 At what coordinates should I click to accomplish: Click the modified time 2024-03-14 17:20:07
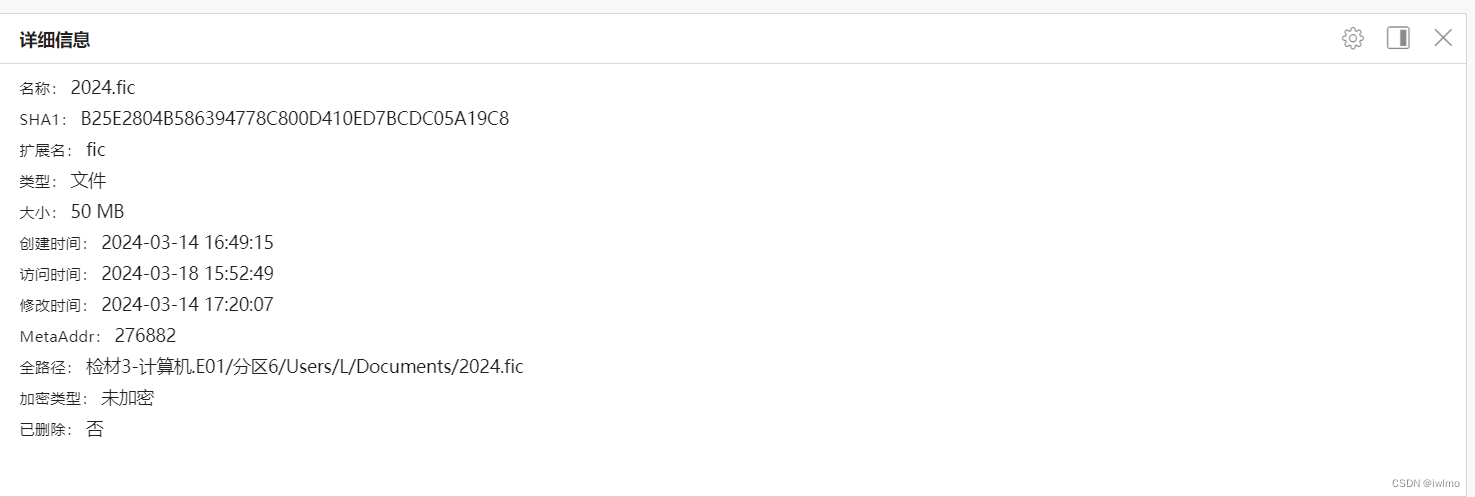tap(188, 305)
